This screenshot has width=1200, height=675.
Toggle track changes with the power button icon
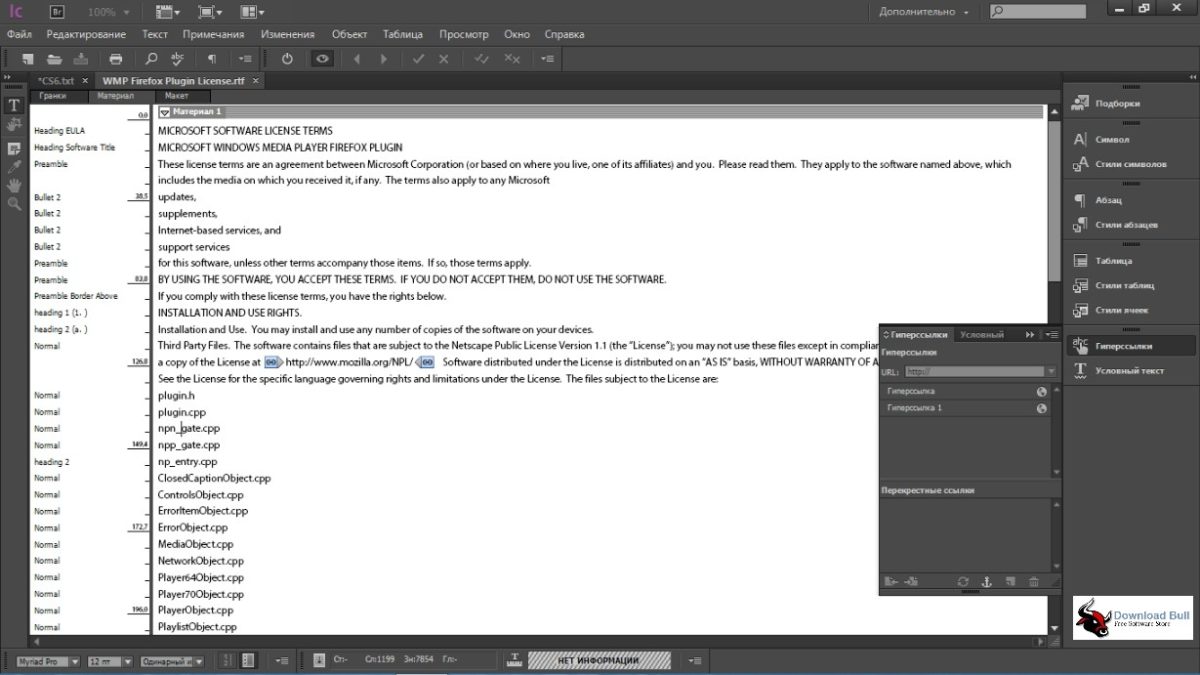pos(287,59)
